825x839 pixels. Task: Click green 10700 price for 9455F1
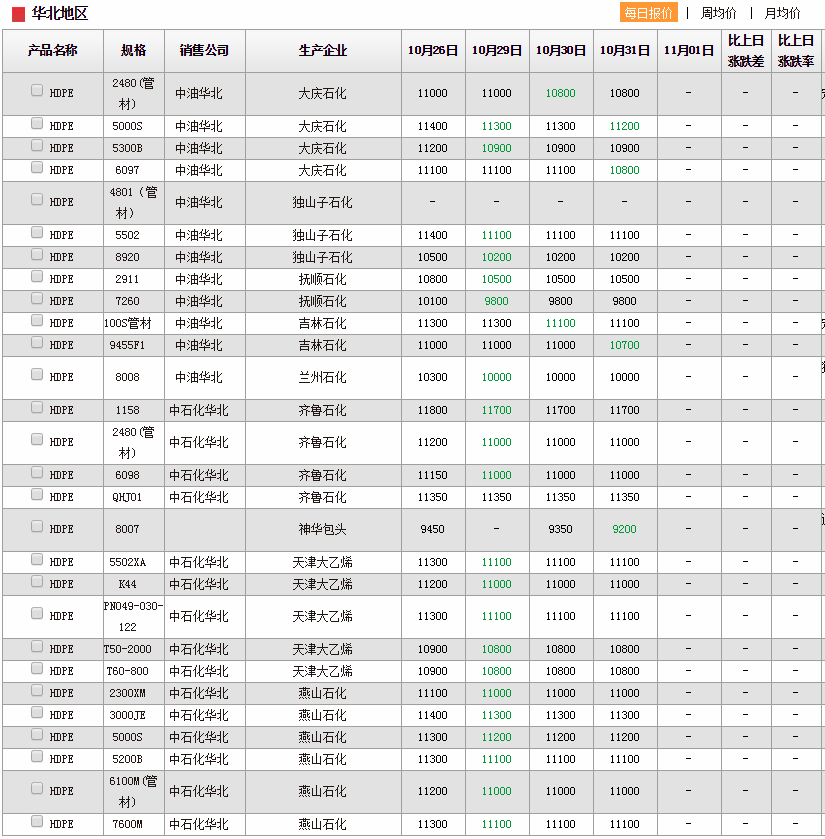coord(624,345)
